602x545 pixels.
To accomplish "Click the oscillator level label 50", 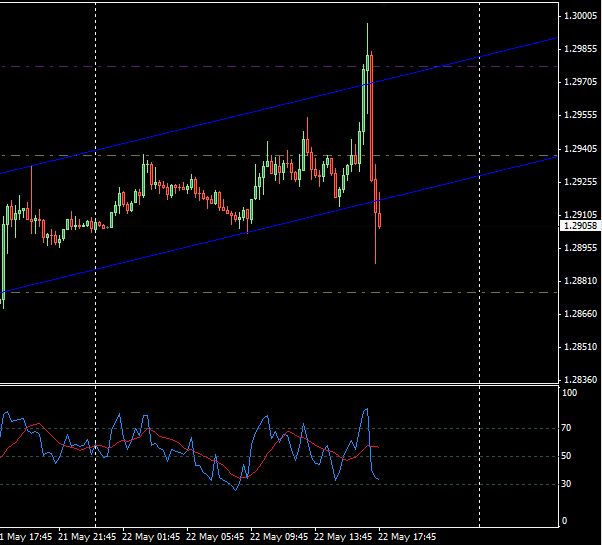I will (566, 456).
